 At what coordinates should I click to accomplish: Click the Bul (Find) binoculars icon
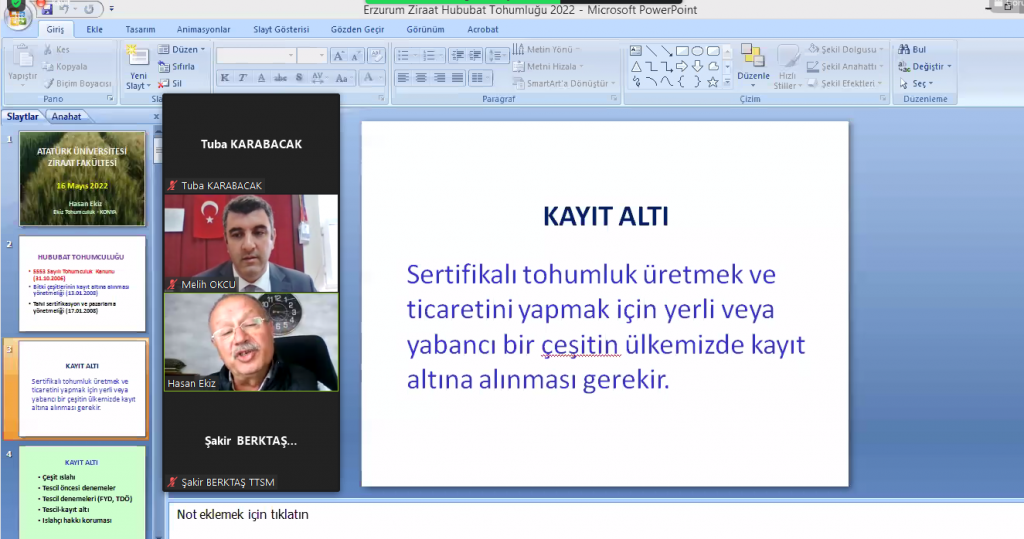click(x=904, y=49)
